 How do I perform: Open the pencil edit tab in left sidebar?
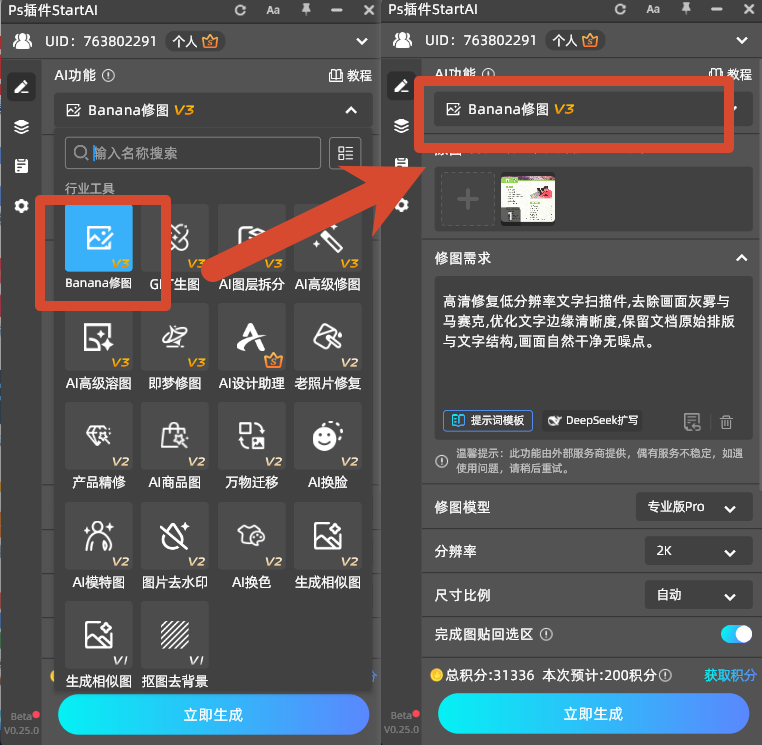tap(21, 87)
